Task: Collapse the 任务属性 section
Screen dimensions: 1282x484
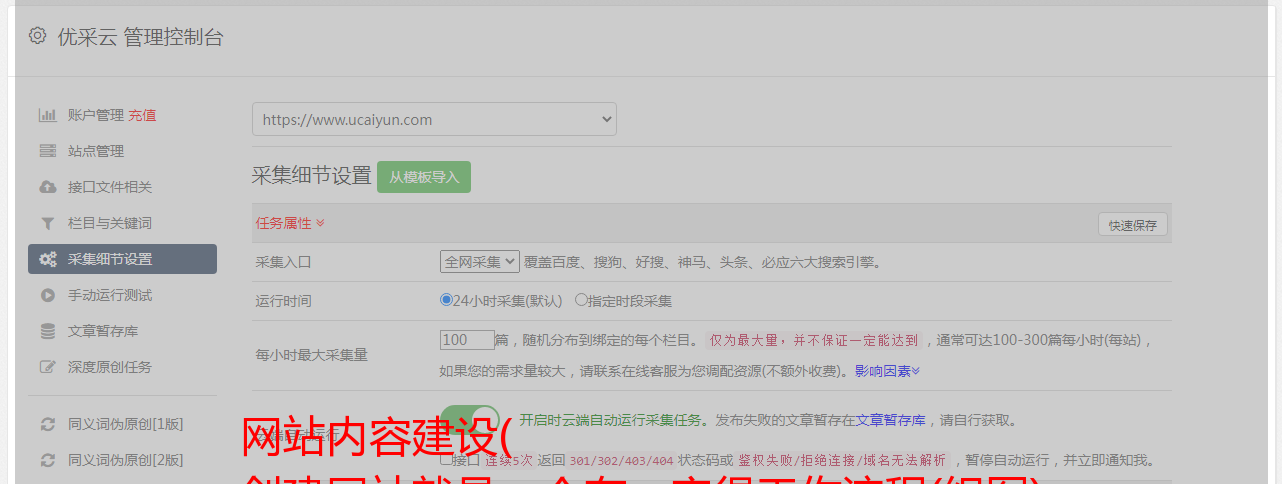Action: 290,223
